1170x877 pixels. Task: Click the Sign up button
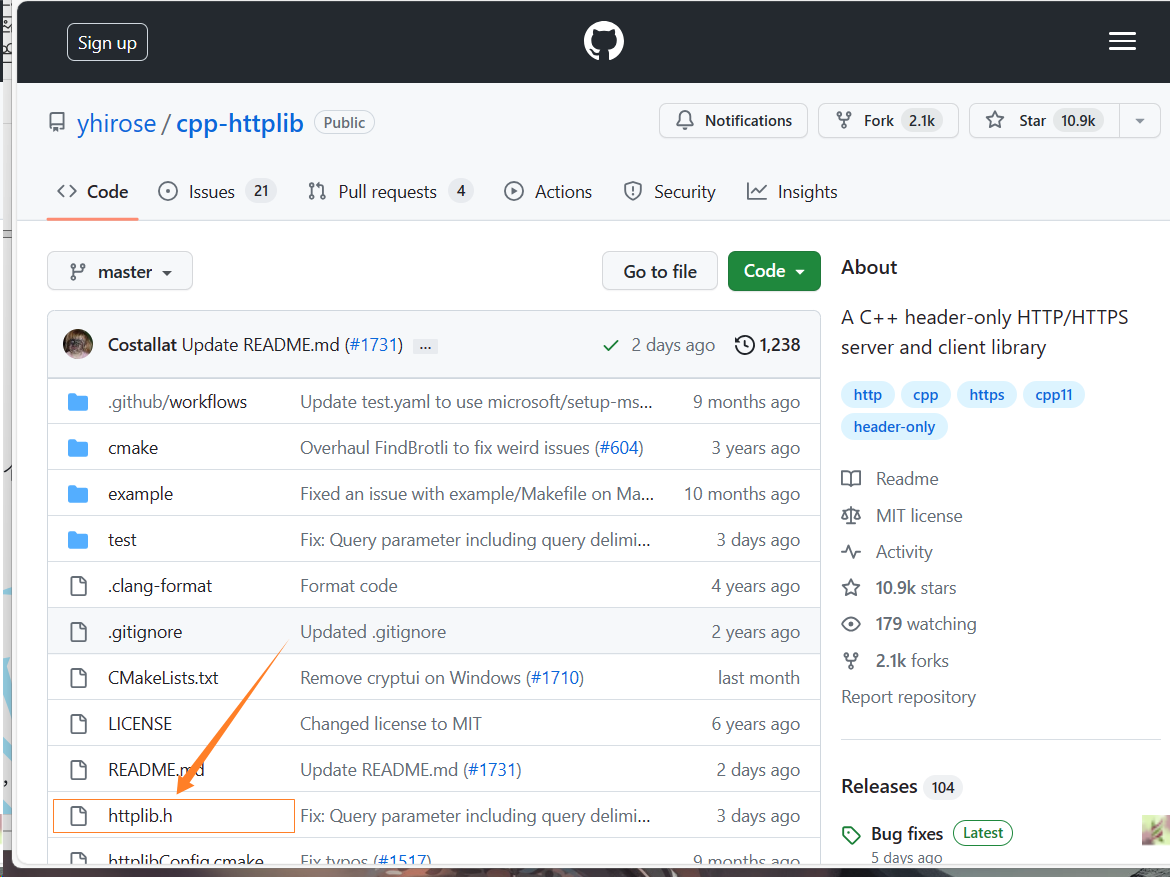click(x=107, y=43)
